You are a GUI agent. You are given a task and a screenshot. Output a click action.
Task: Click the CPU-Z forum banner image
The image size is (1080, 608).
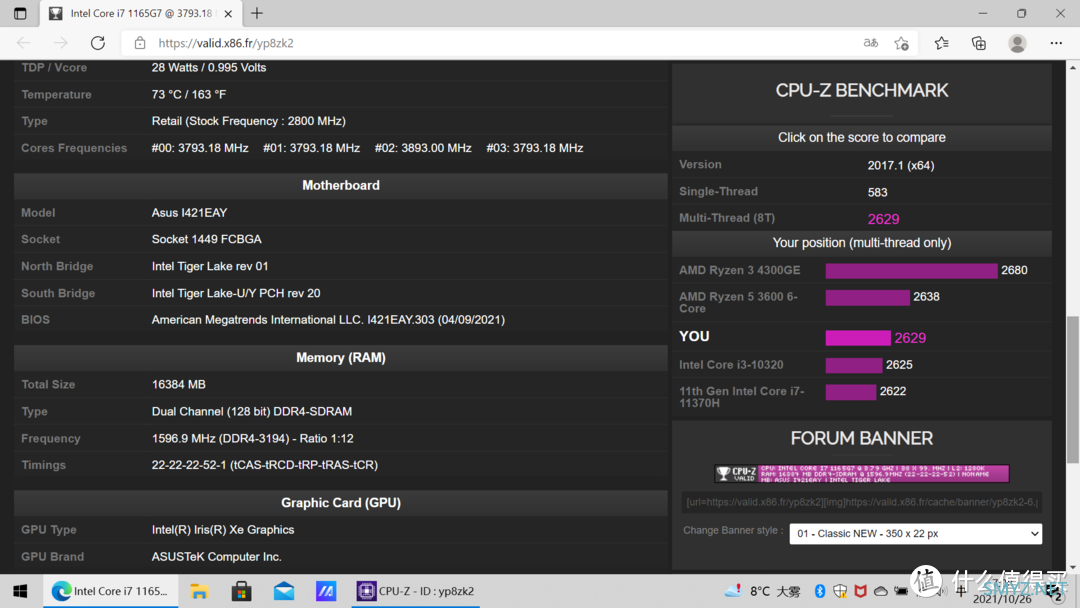click(x=862, y=473)
